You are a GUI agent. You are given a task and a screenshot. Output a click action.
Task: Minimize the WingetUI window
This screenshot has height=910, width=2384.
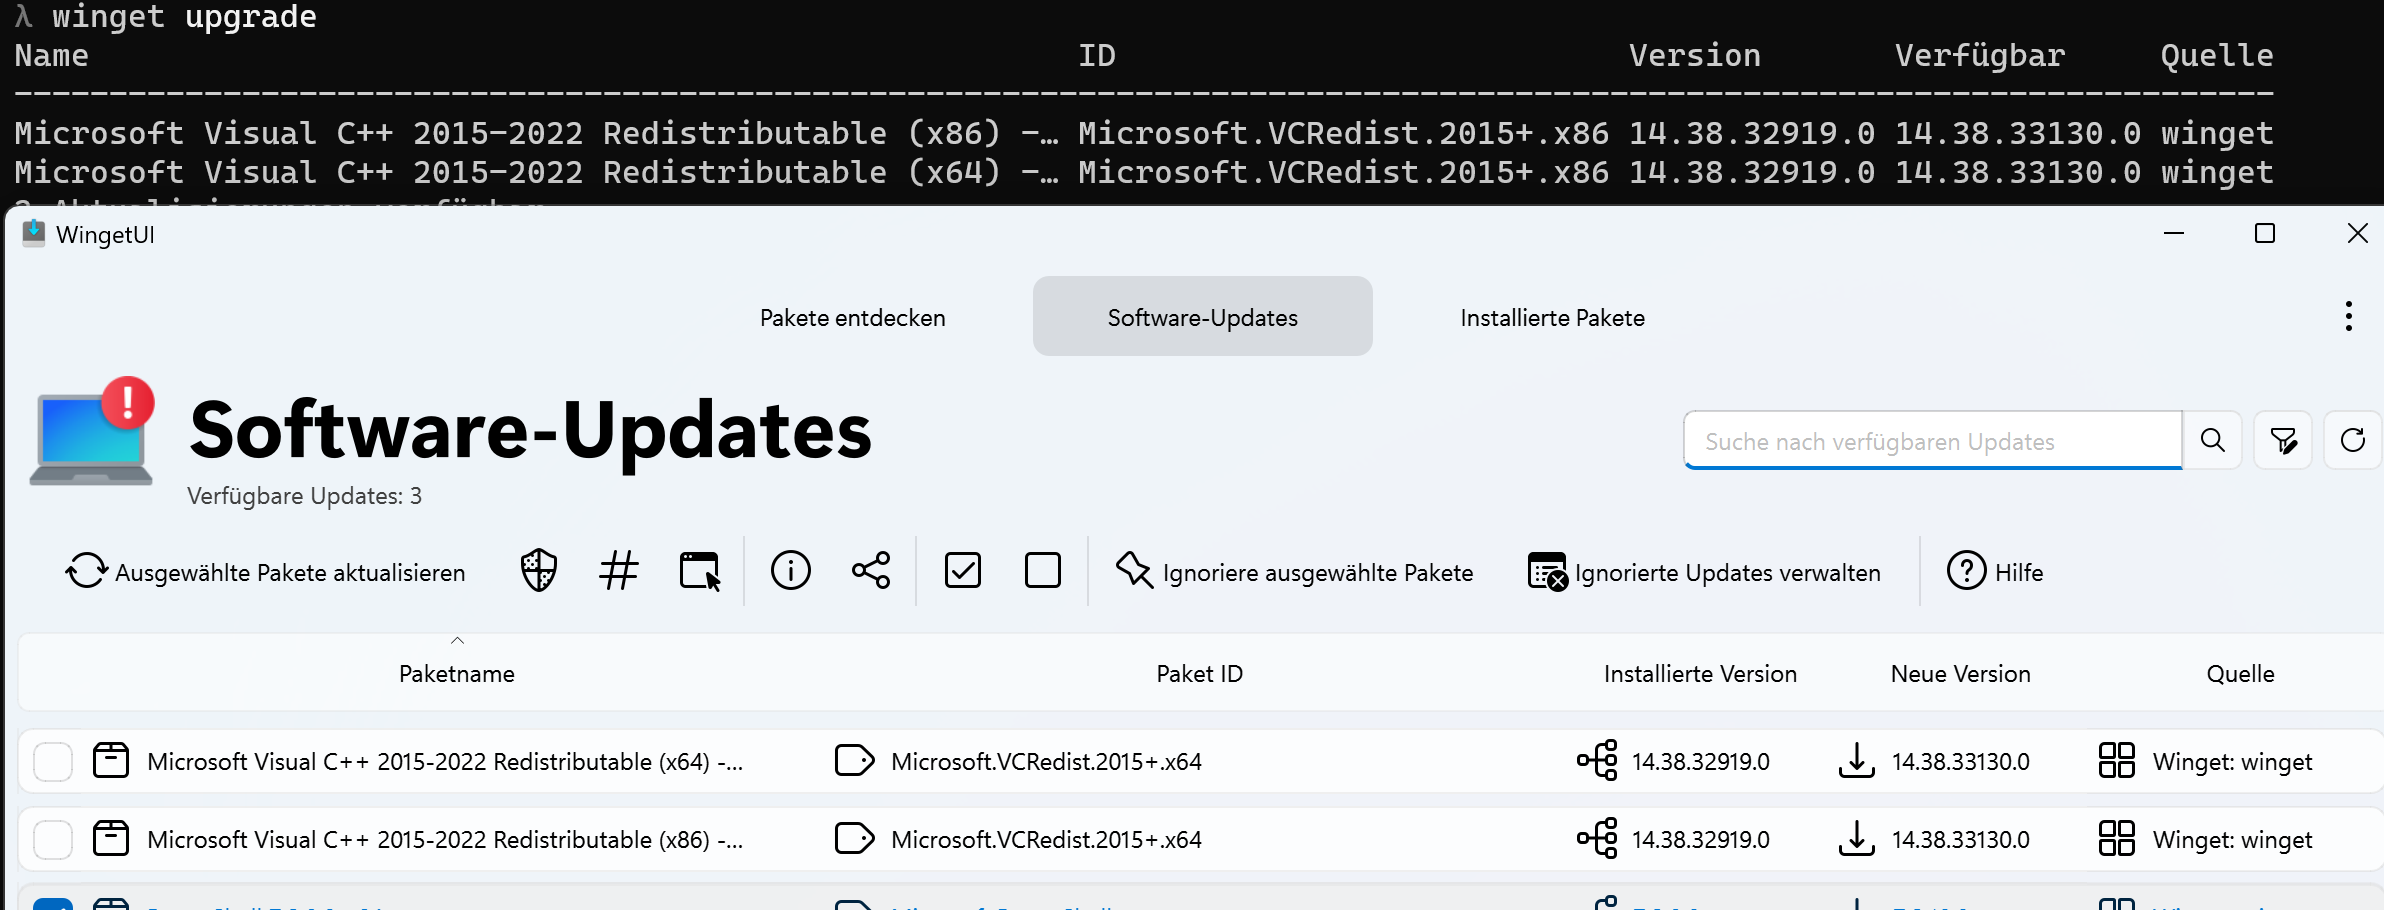[2173, 233]
